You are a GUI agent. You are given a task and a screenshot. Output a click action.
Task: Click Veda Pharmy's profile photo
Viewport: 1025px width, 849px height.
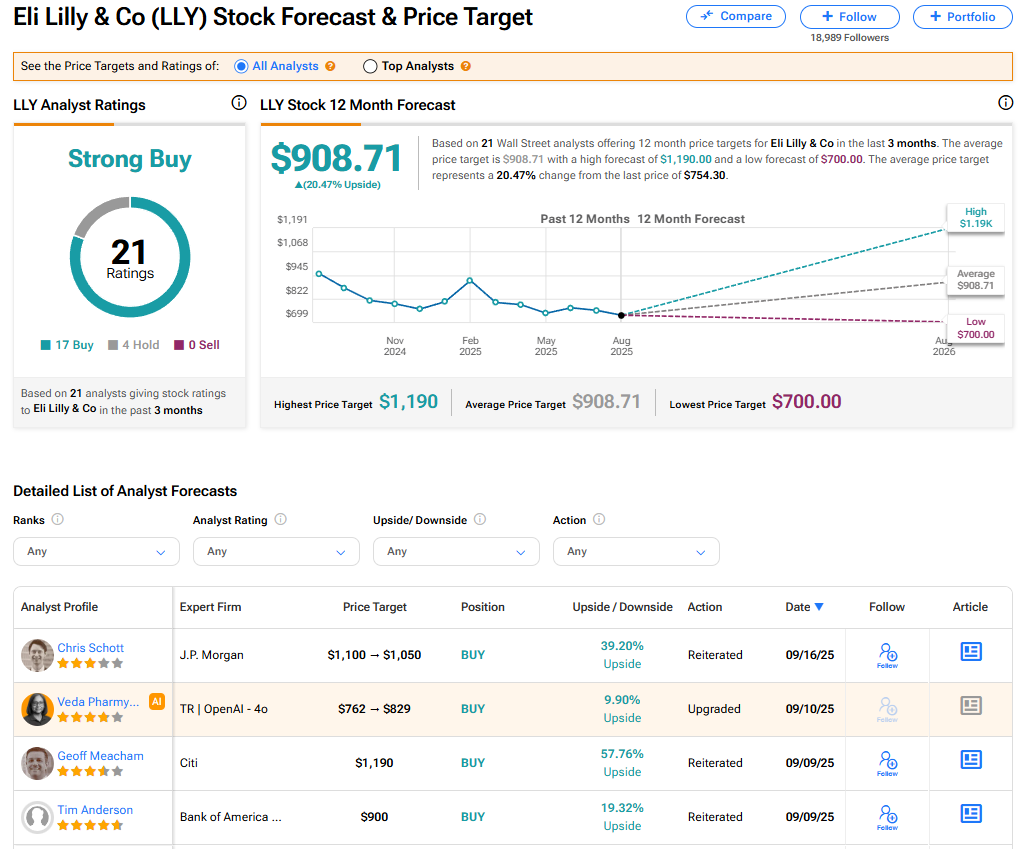(37, 709)
